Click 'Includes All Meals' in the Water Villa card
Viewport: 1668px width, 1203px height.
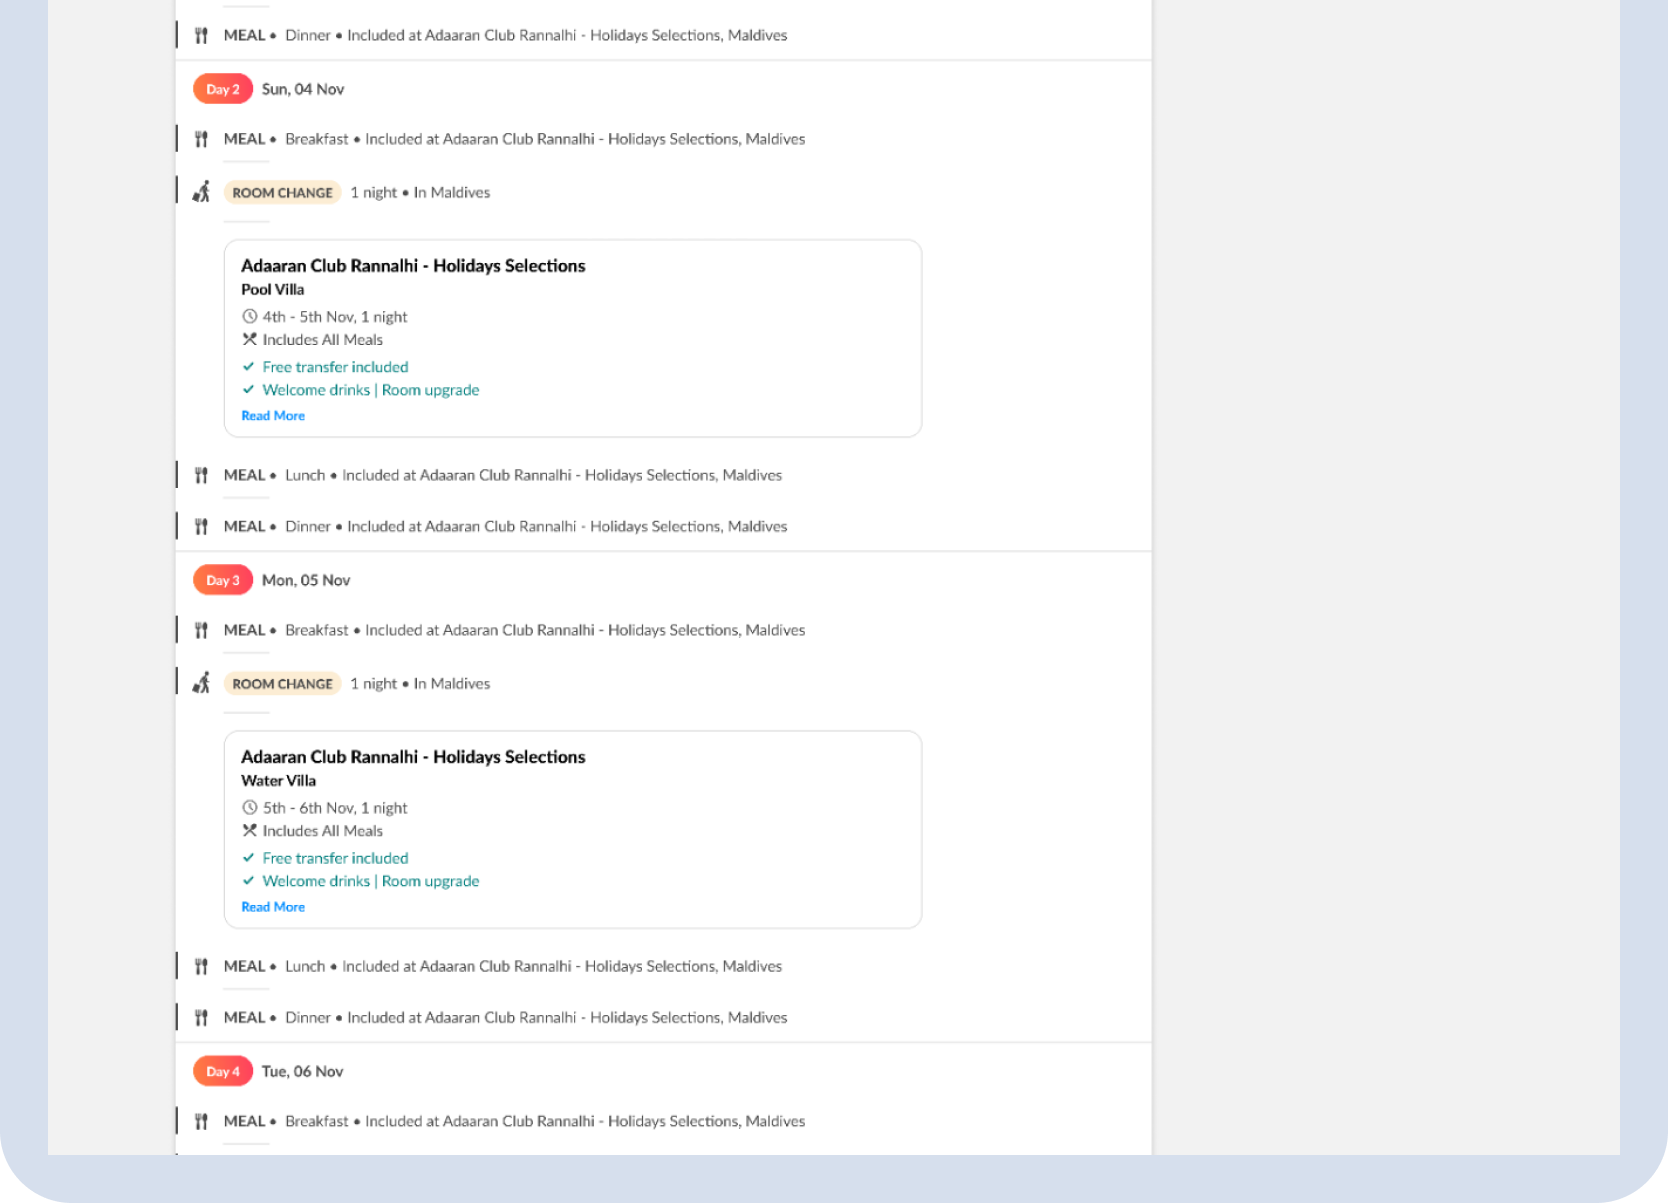pos(323,831)
